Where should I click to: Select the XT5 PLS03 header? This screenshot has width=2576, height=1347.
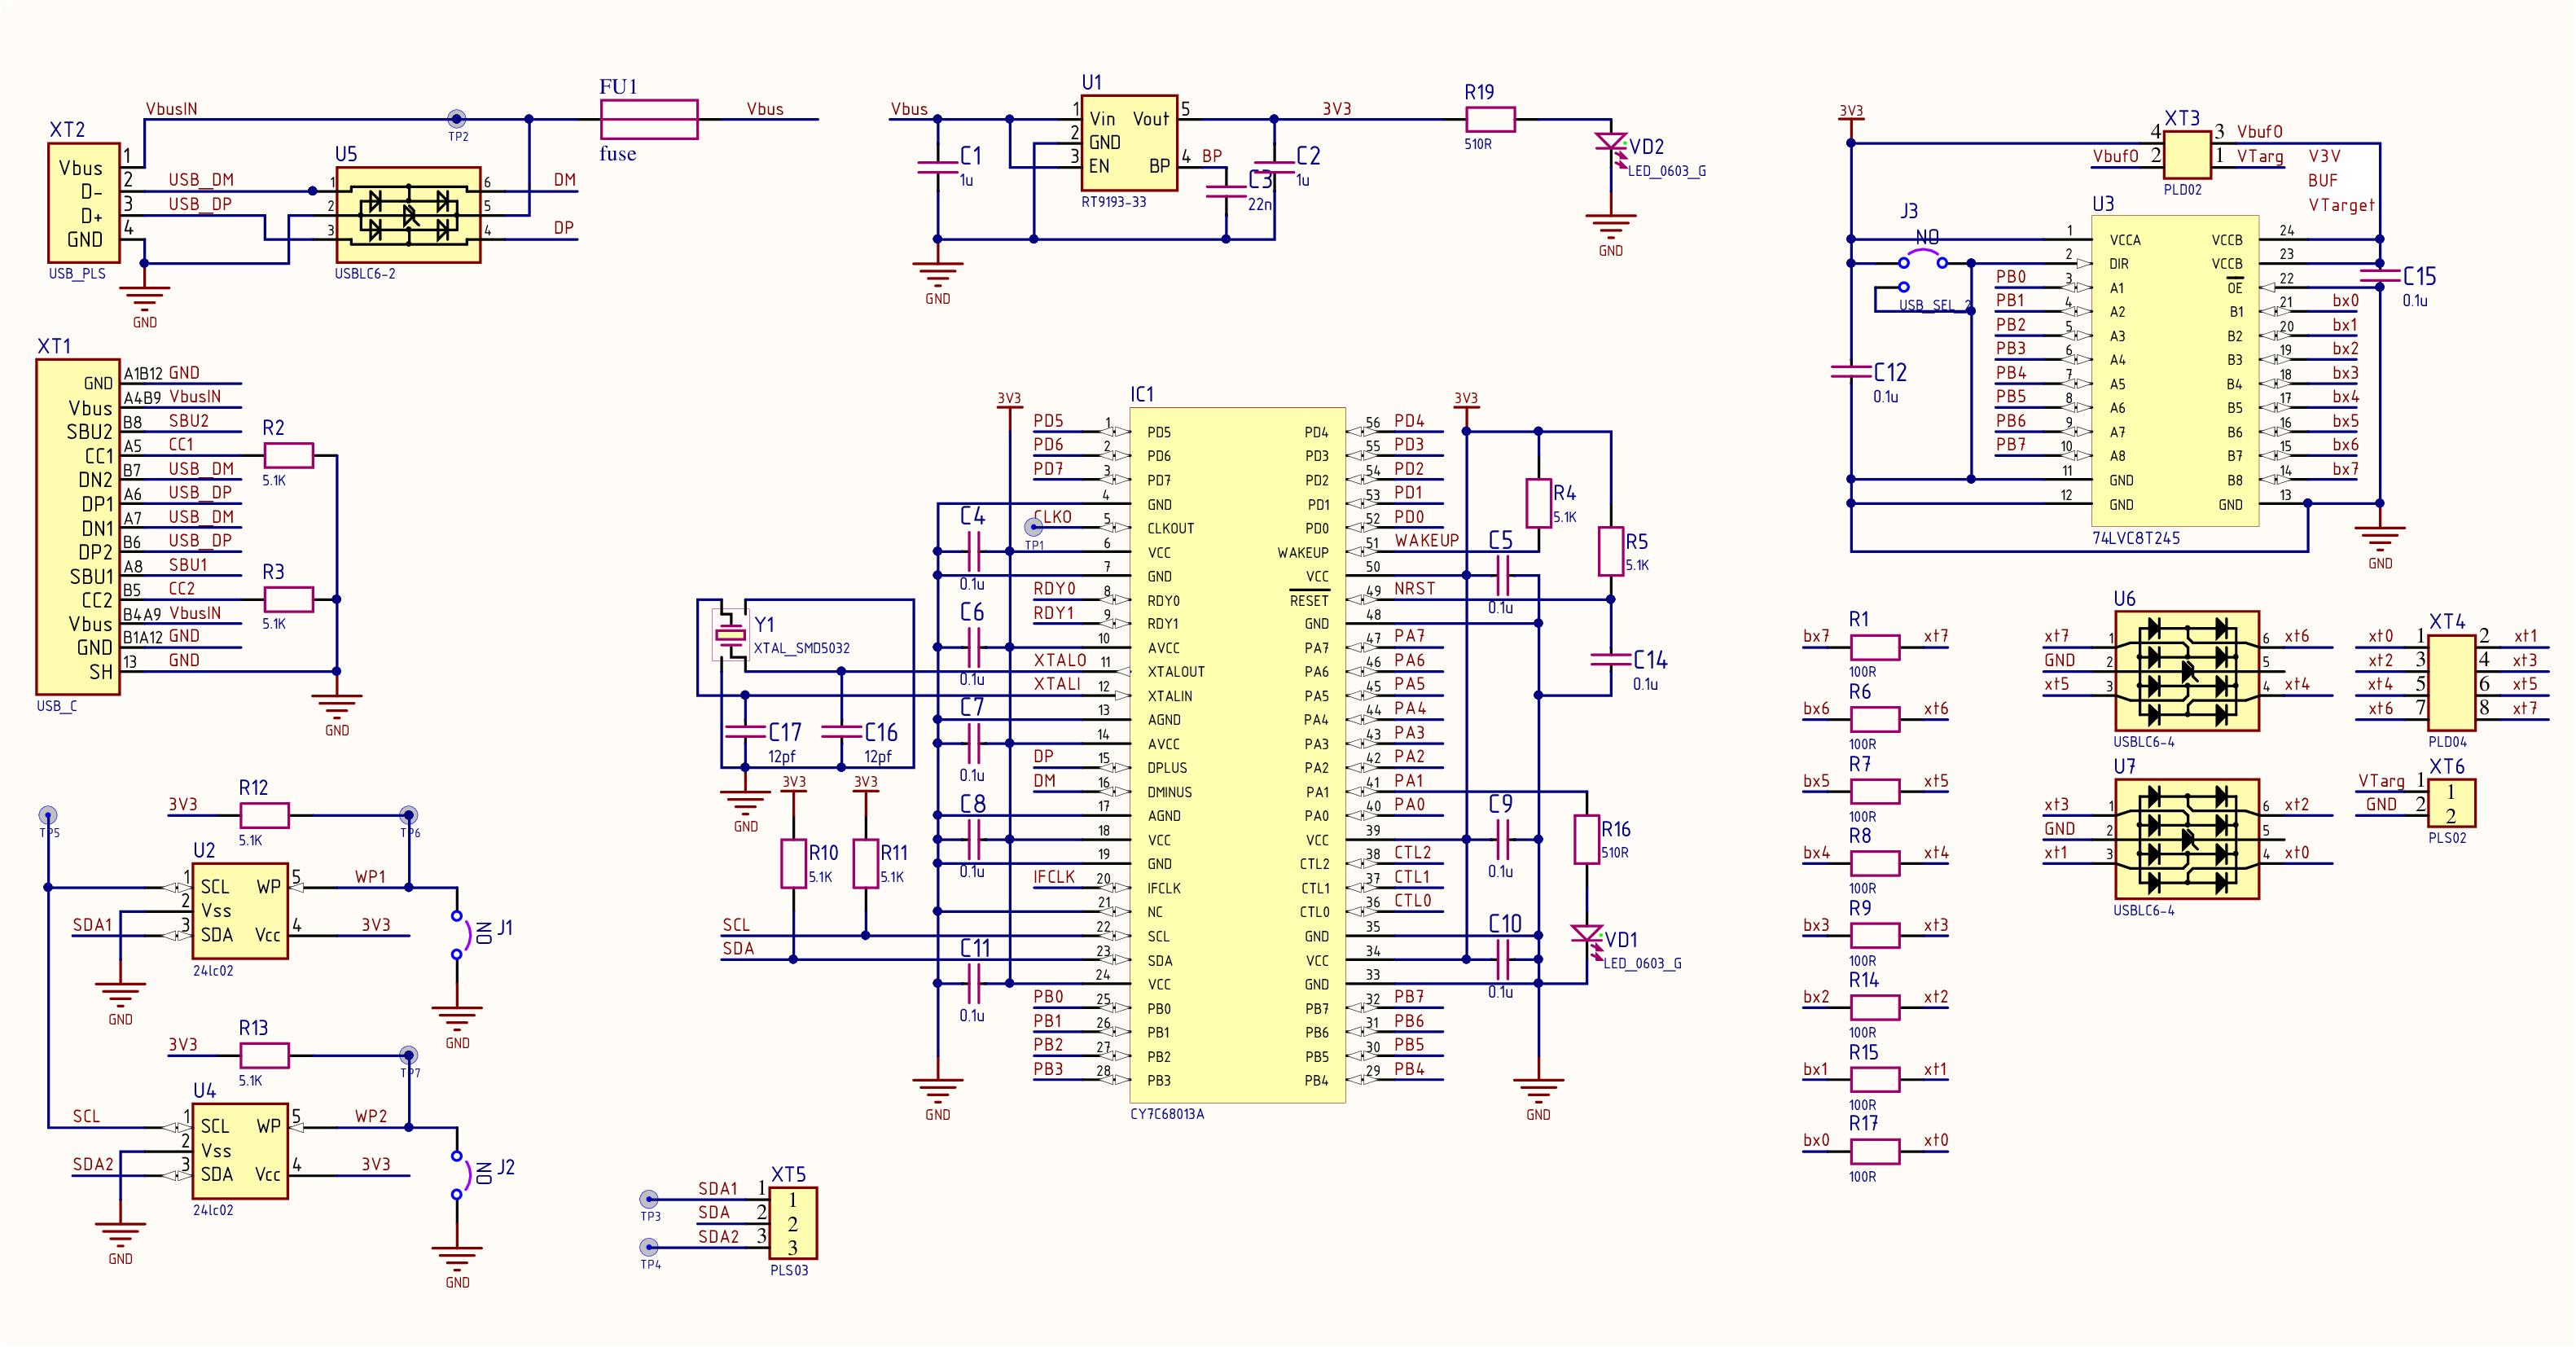(793, 1223)
